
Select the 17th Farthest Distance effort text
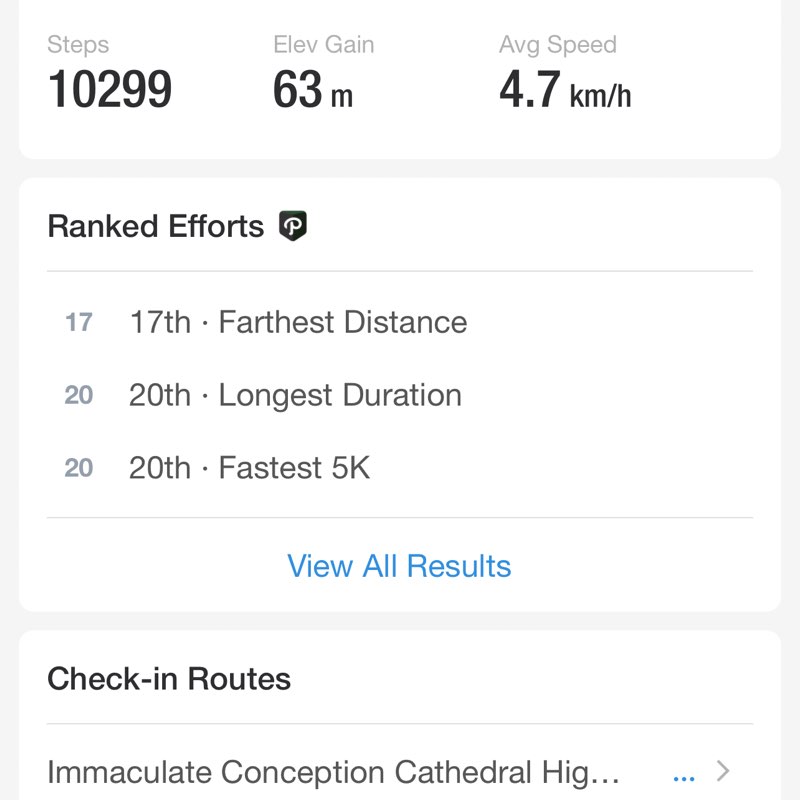298,322
